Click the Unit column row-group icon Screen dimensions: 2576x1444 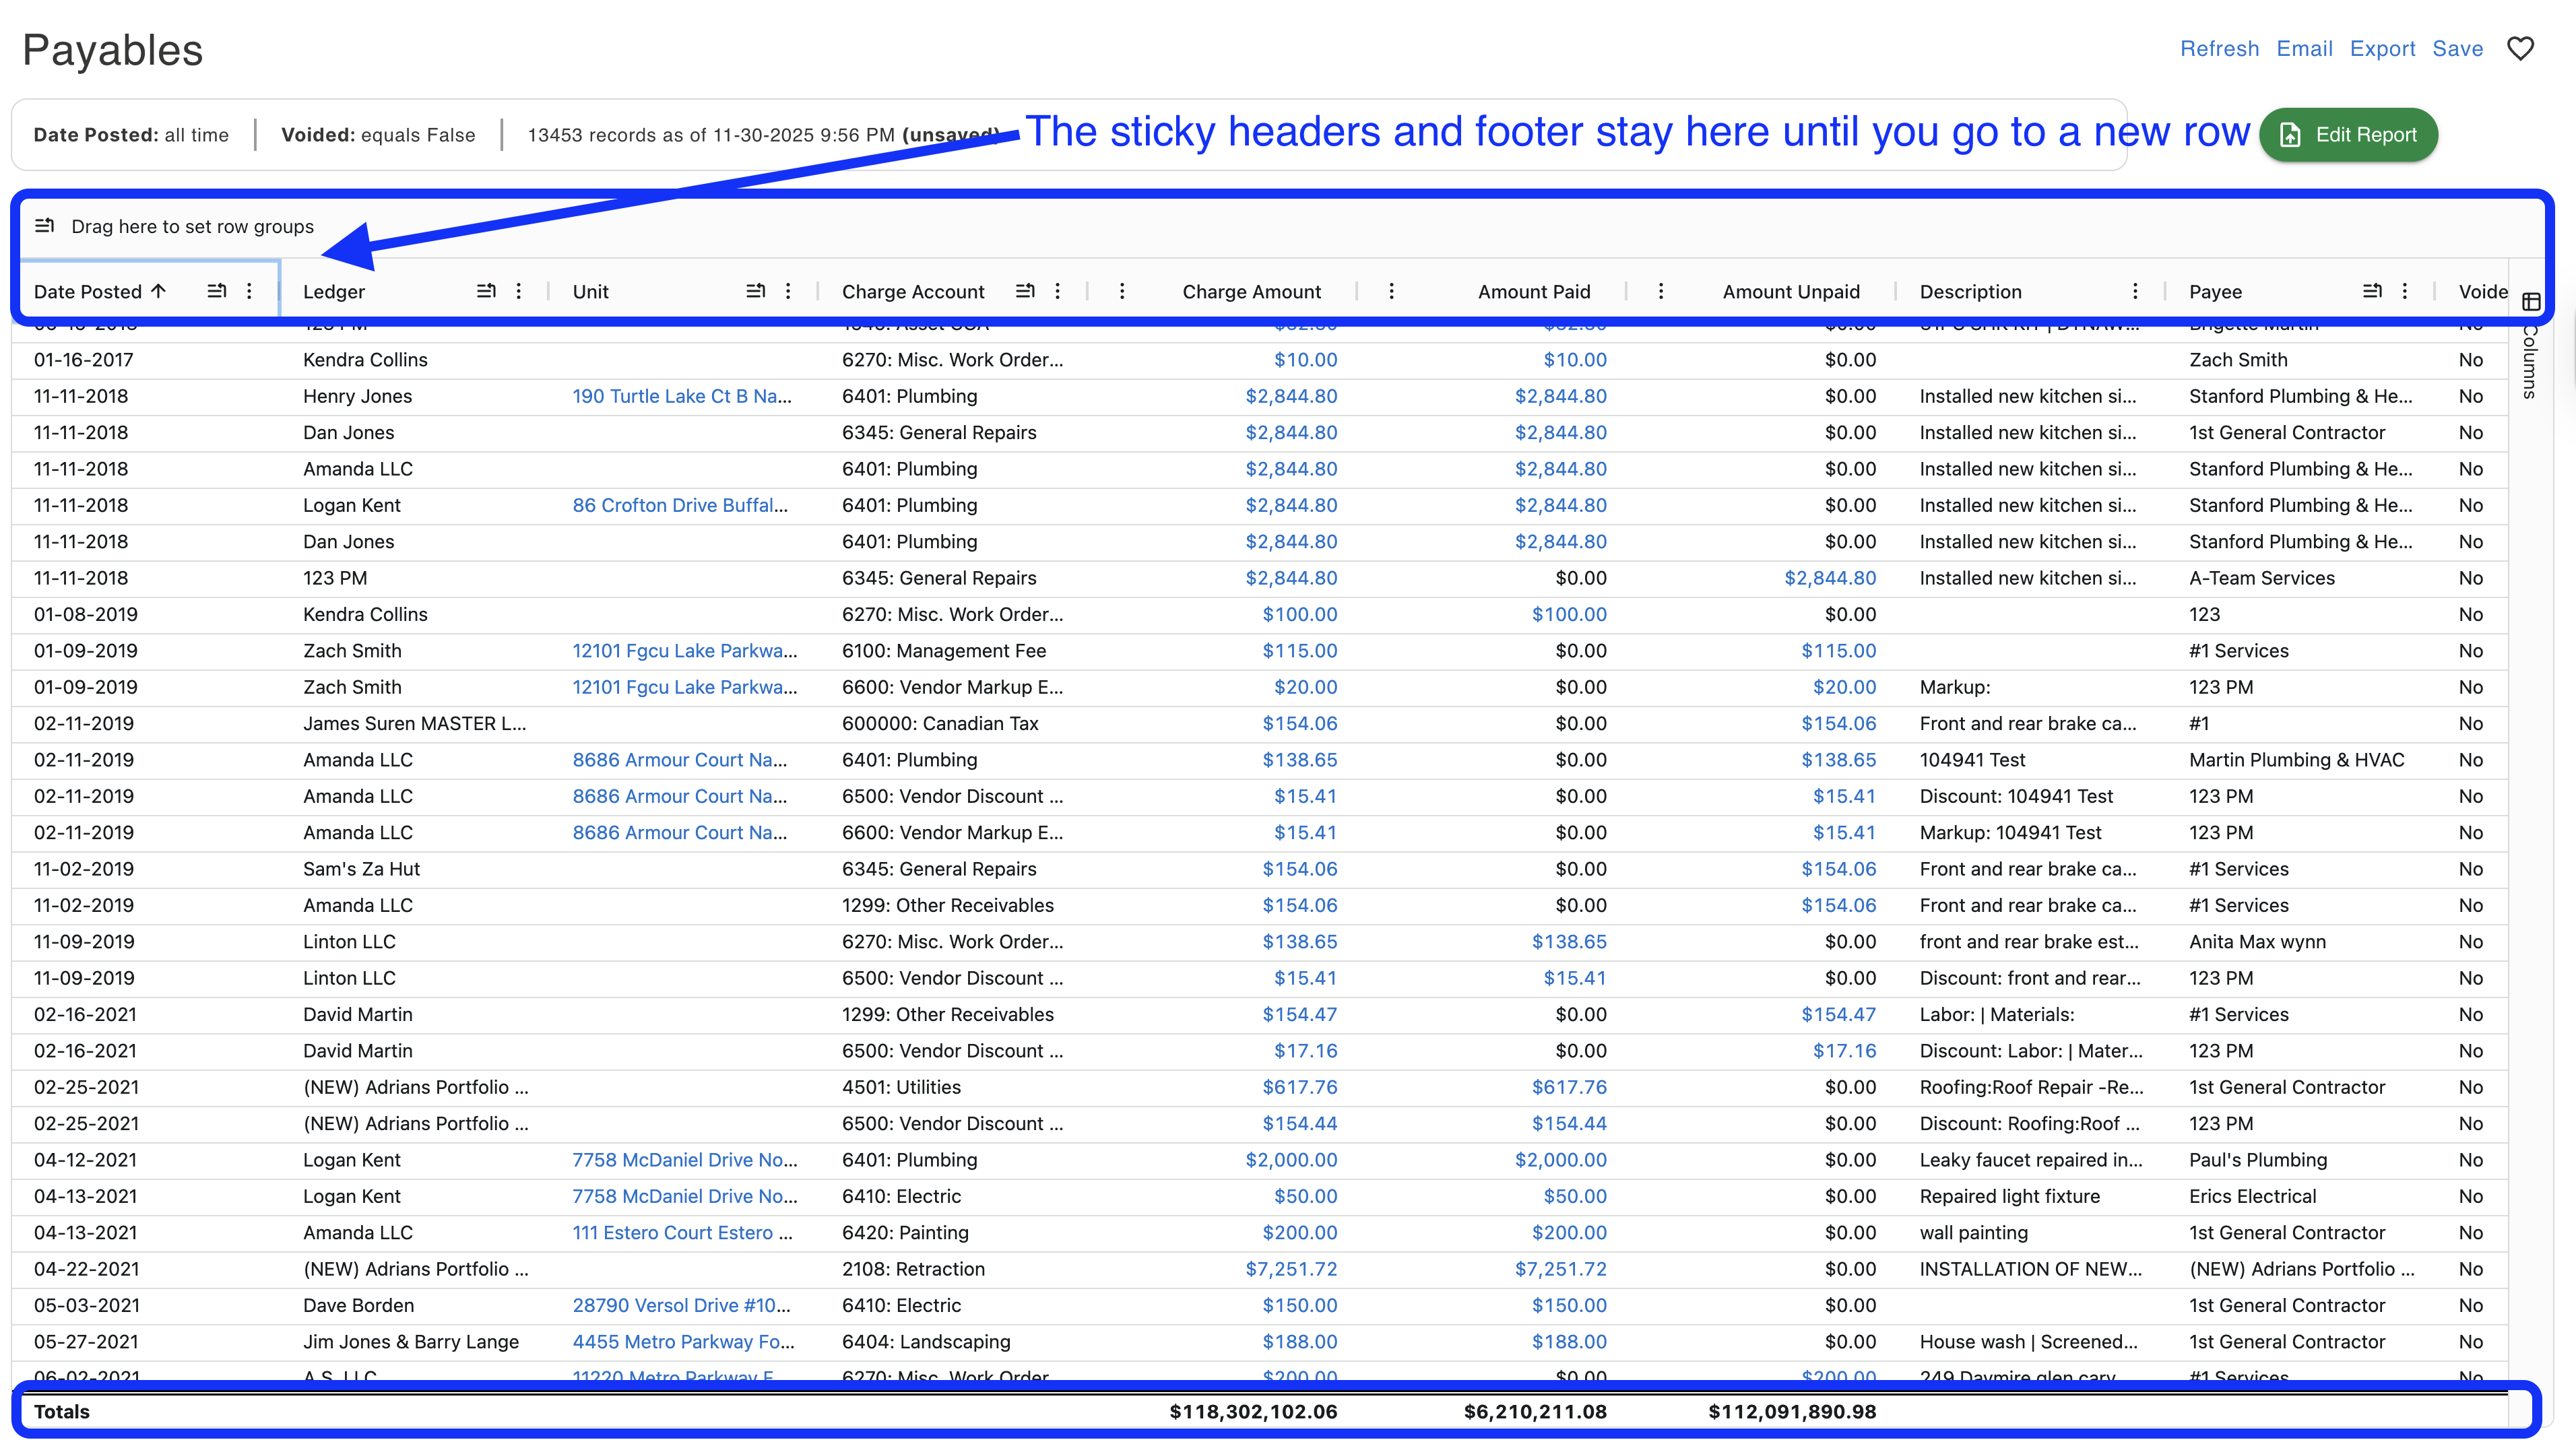click(x=756, y=291)
